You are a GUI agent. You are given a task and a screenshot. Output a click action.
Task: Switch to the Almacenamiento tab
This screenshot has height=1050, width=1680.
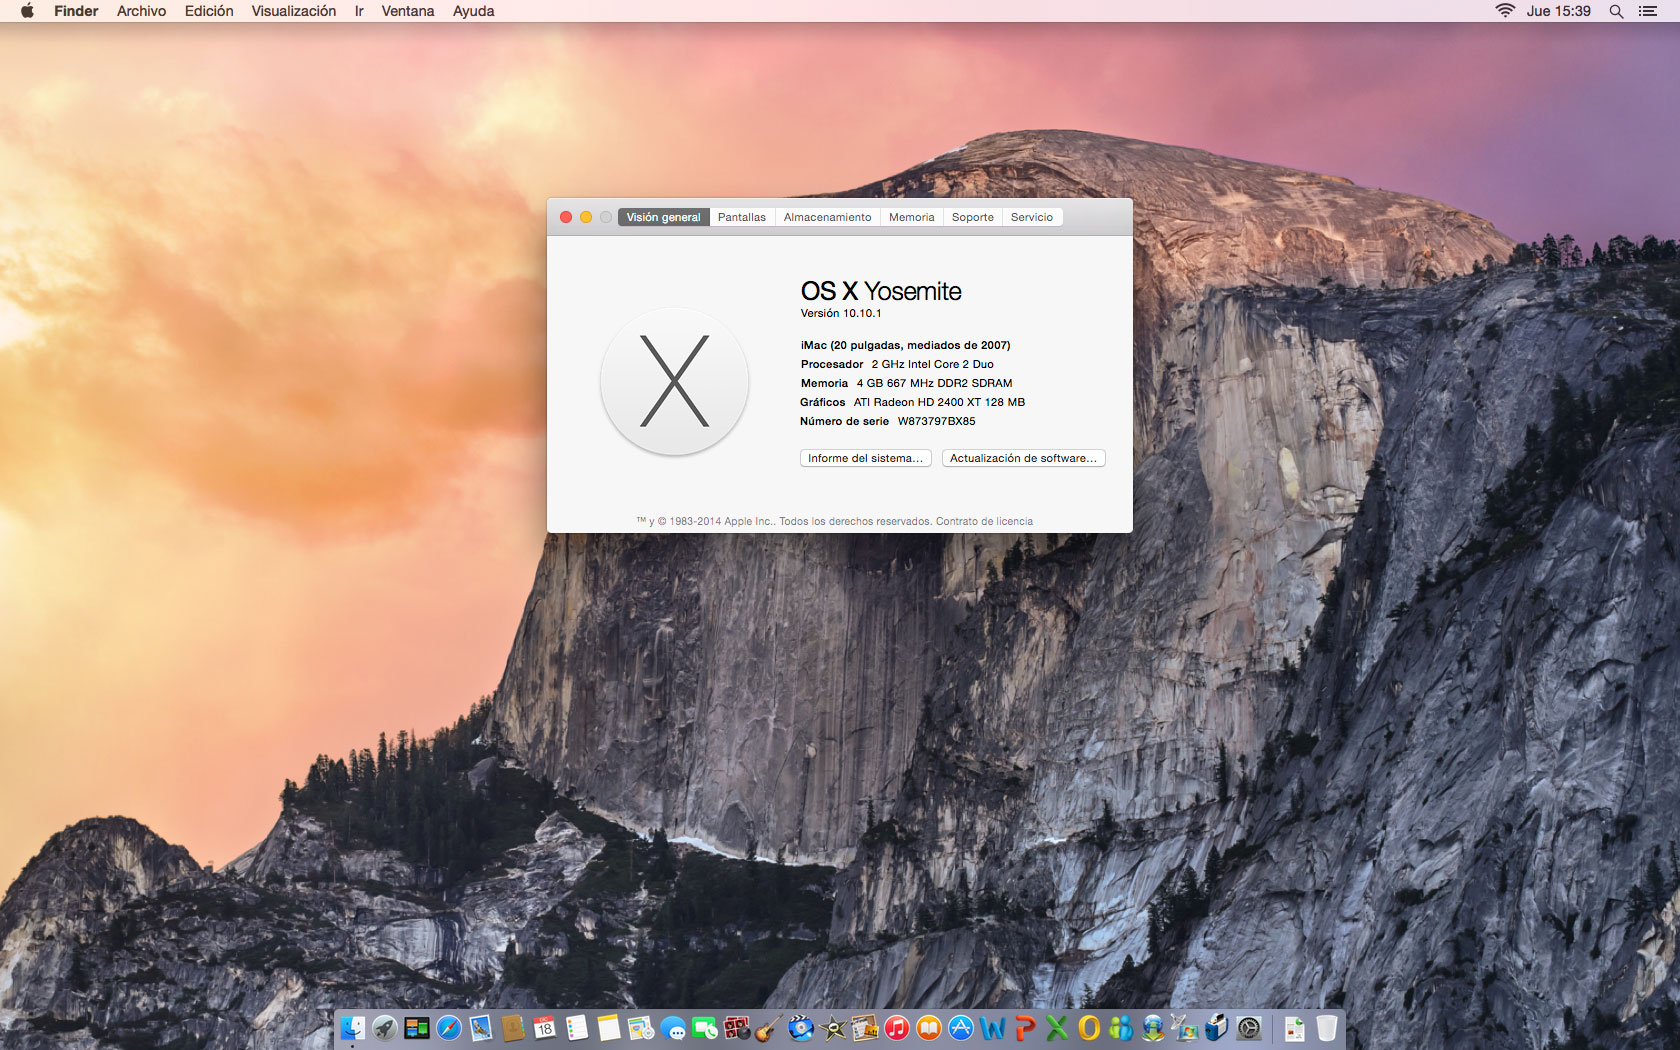click(828, 217)
